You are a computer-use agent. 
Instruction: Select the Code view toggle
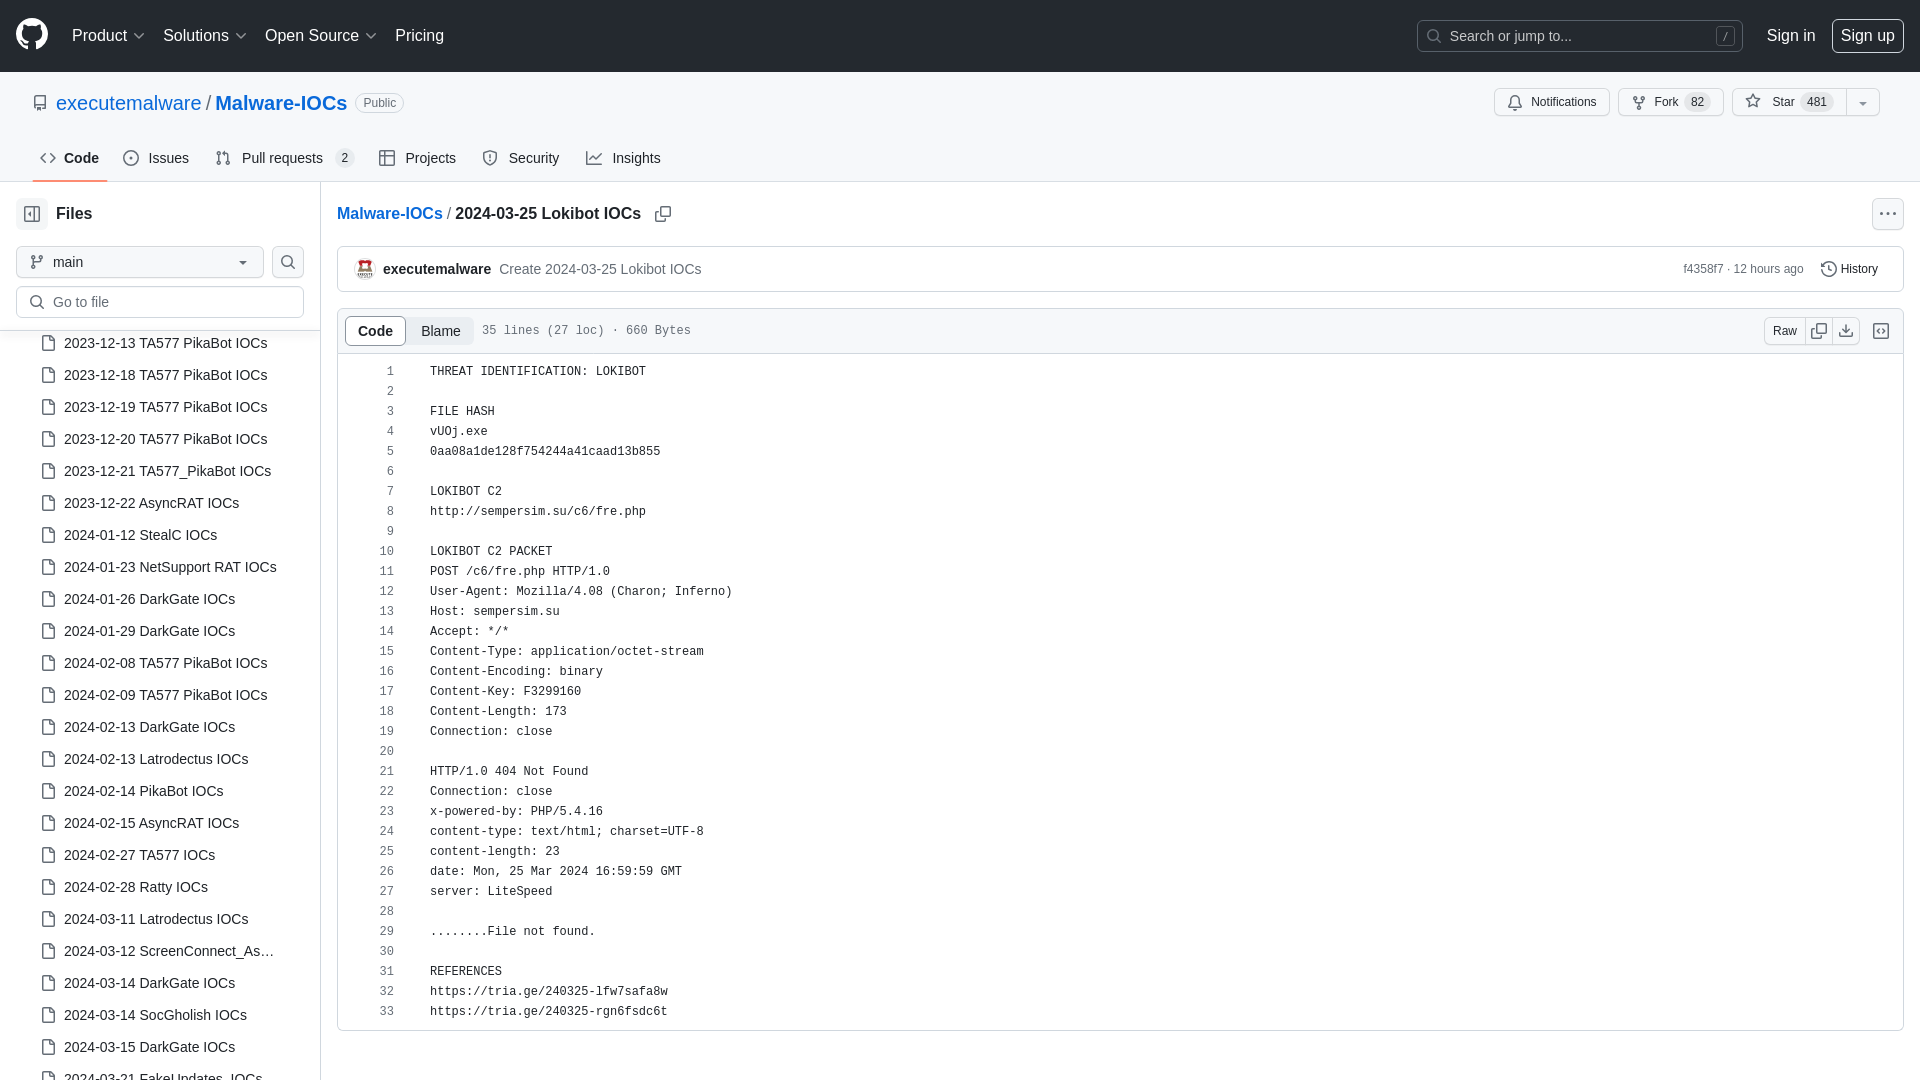coord(375,331)
